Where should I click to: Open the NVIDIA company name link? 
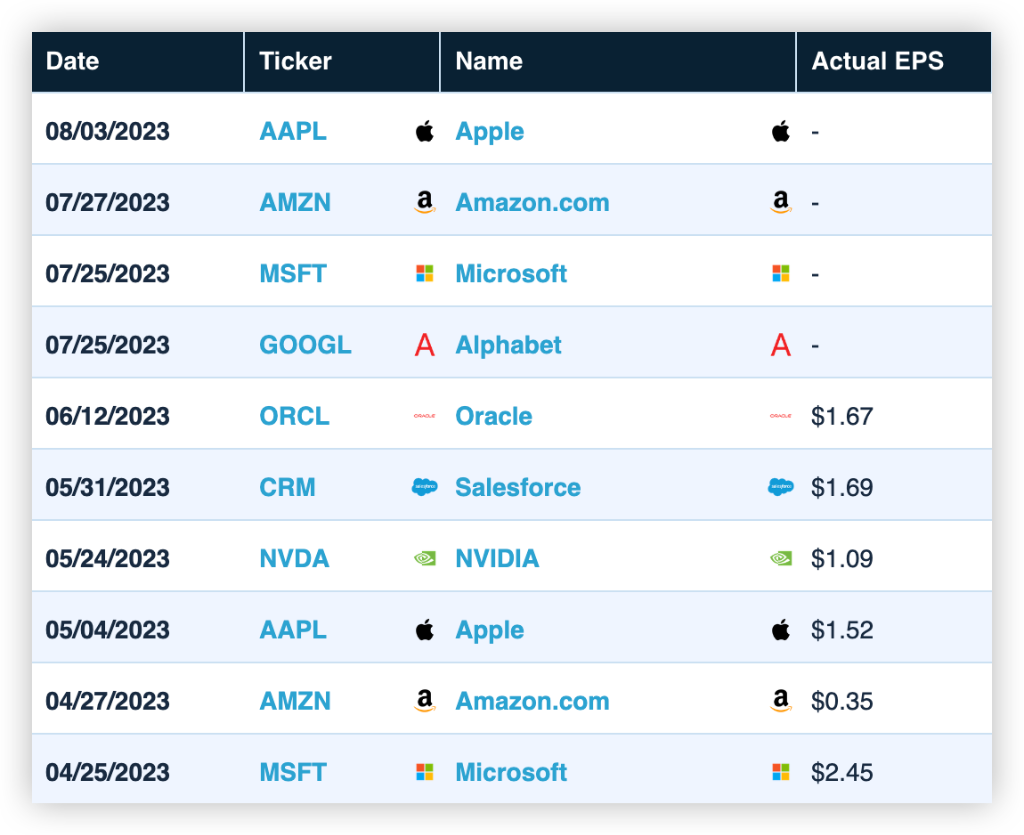click(497, 559)
